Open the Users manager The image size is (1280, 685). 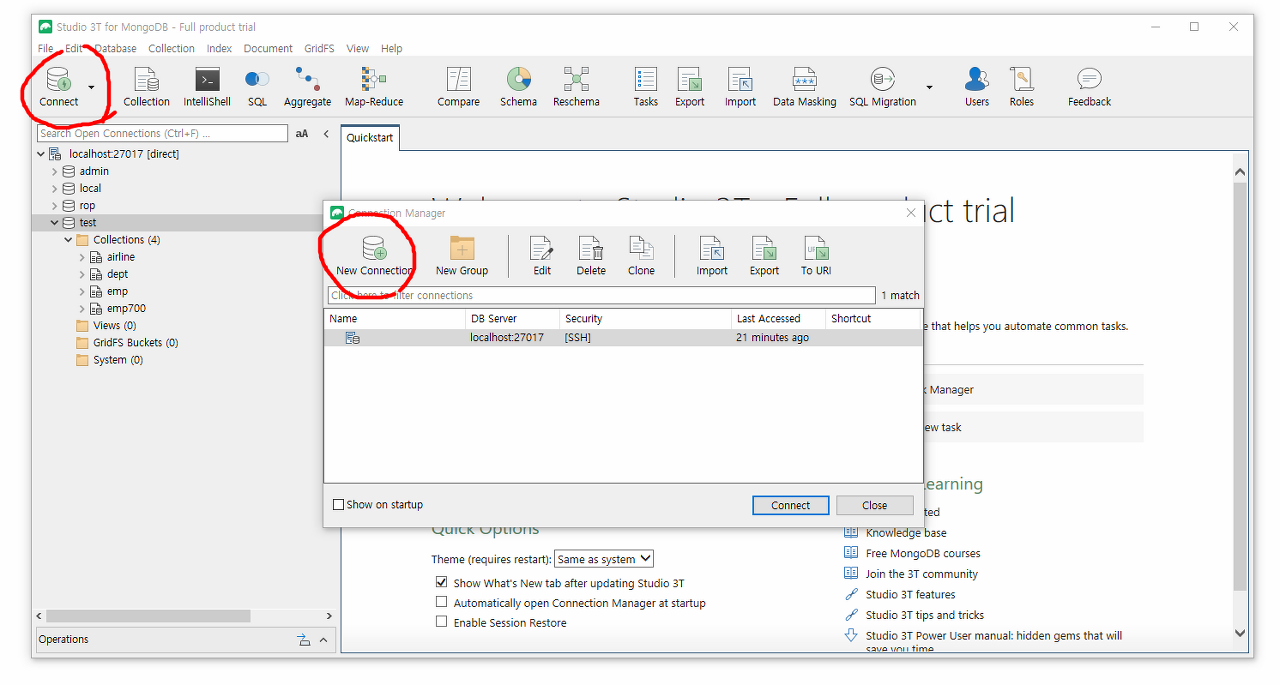pos(977,87)
